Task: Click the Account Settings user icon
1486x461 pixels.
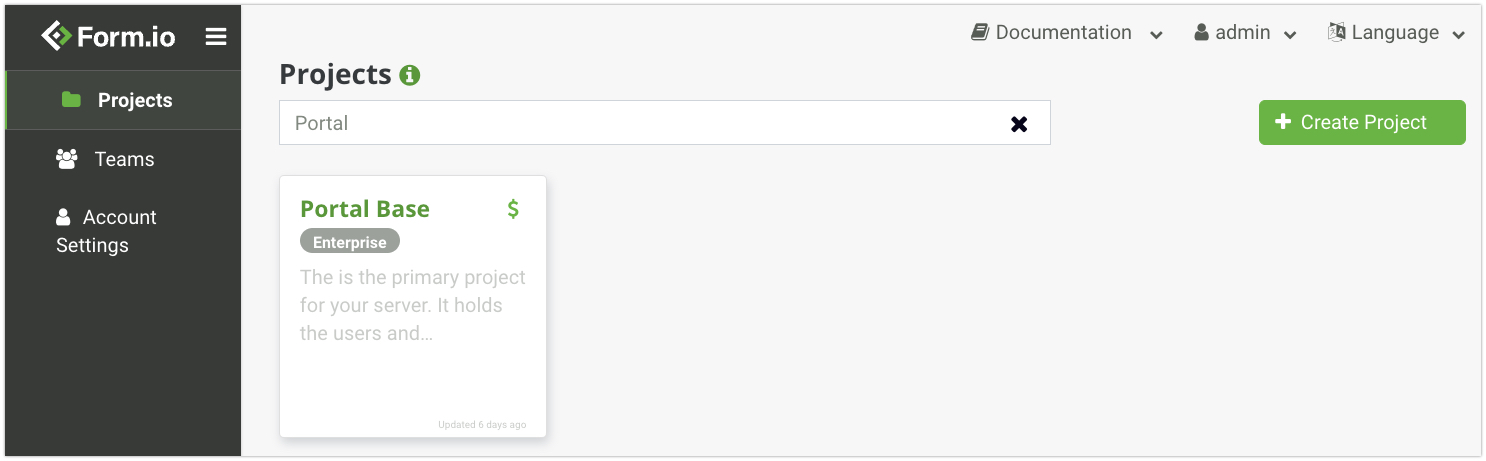Action: coord(64,217)
